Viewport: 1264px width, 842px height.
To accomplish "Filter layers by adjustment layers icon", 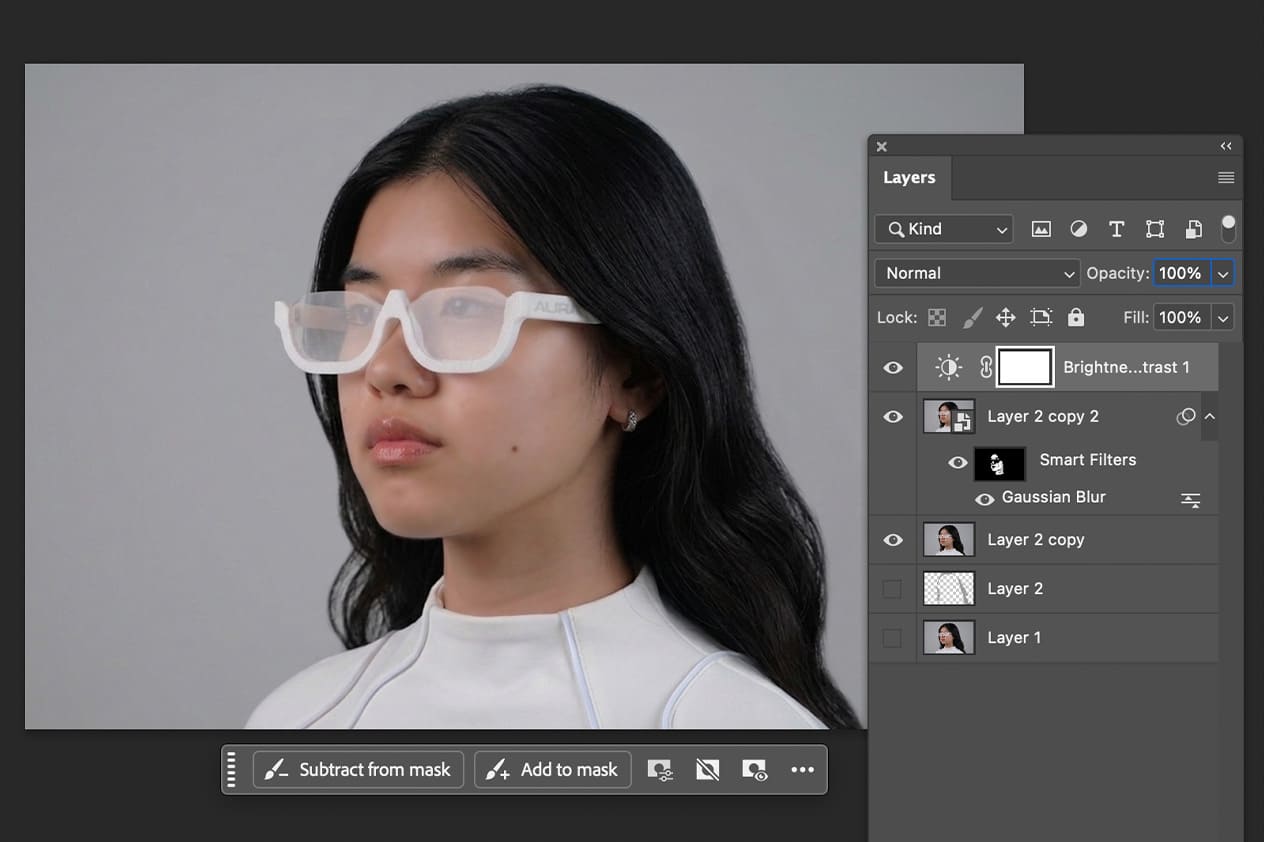I will 1079,229.
